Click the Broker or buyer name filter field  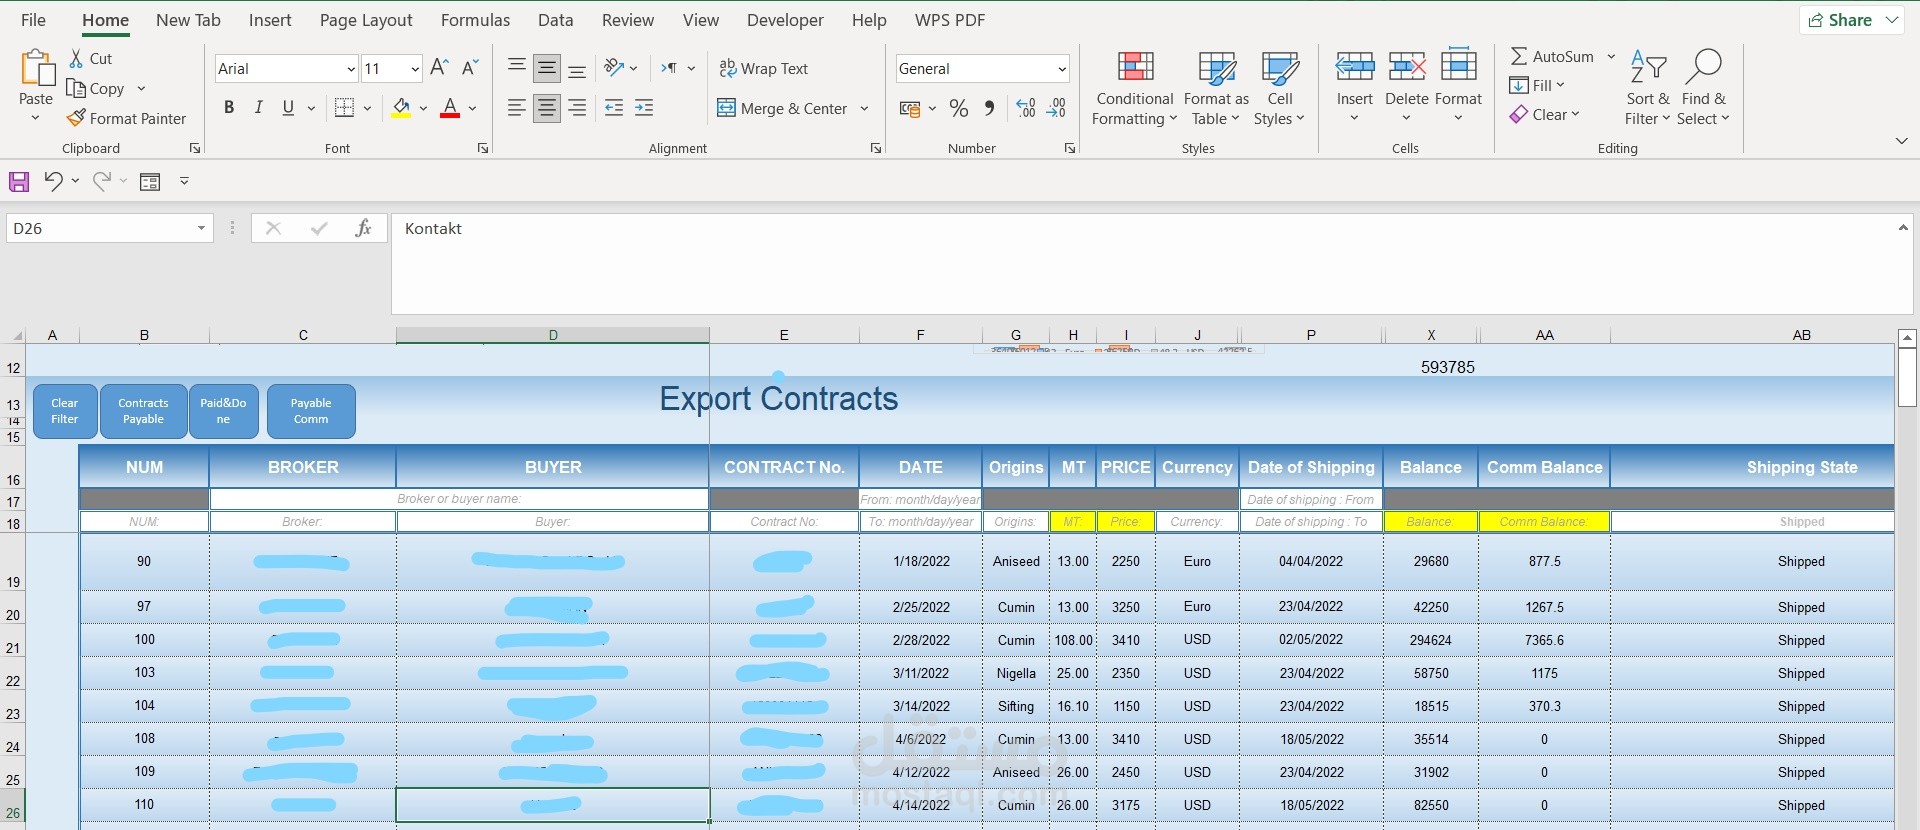click(459, 498)
